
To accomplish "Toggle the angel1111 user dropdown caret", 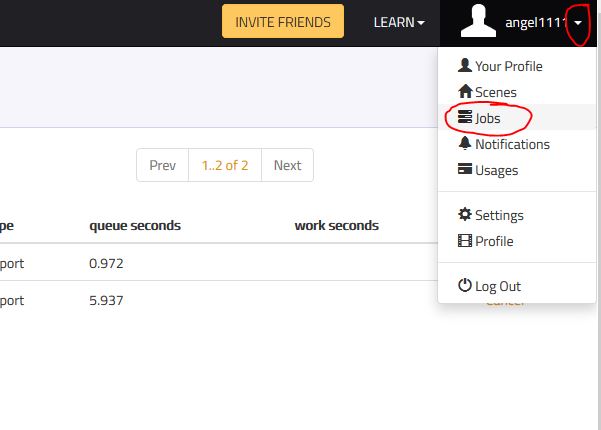I will 578,23.
